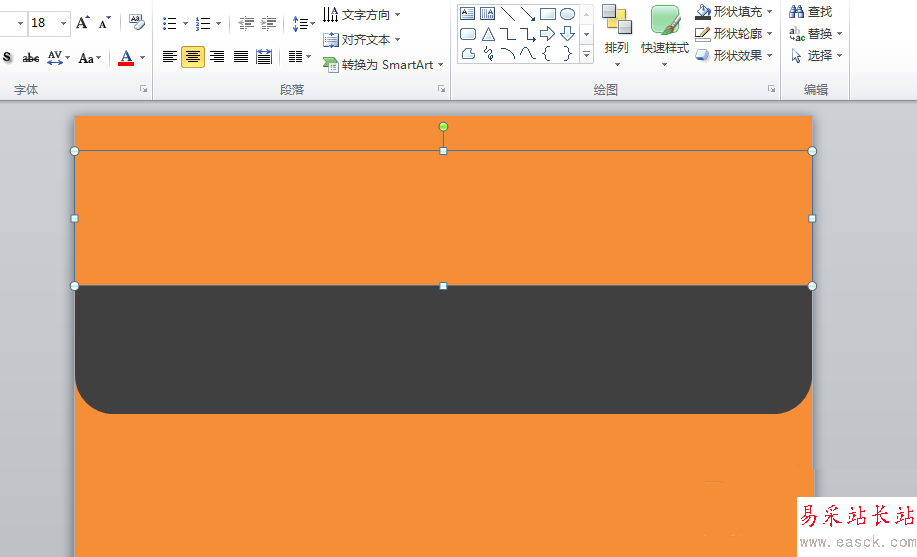Open the font size 18 dropdown
This screenshot has width=917, height=557.
coord(63,23)
